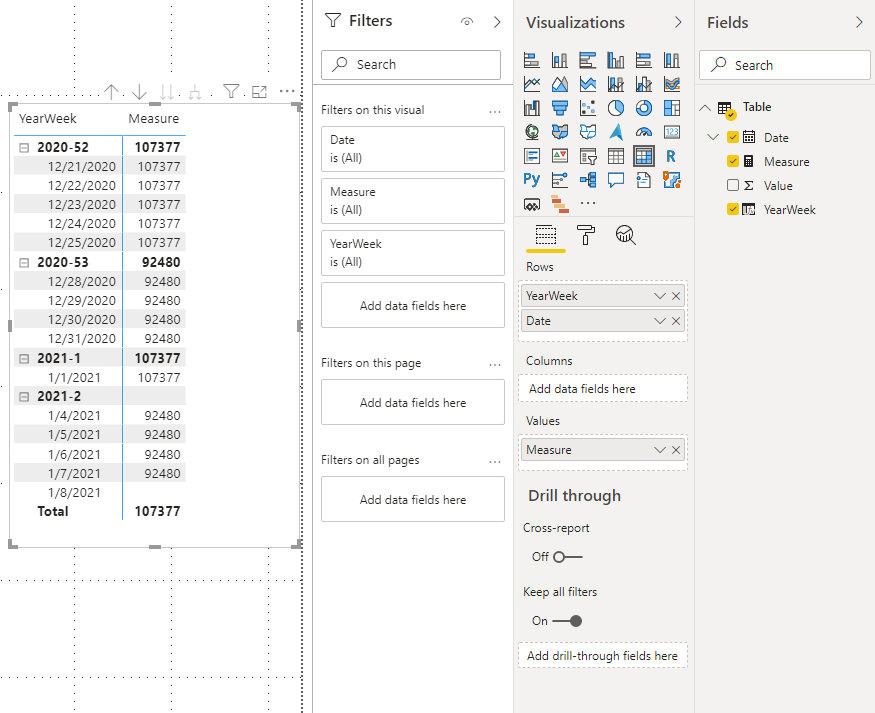Collapse the Filters pane
This screenshot has height=713, width=875.
(x=497, y=22)
